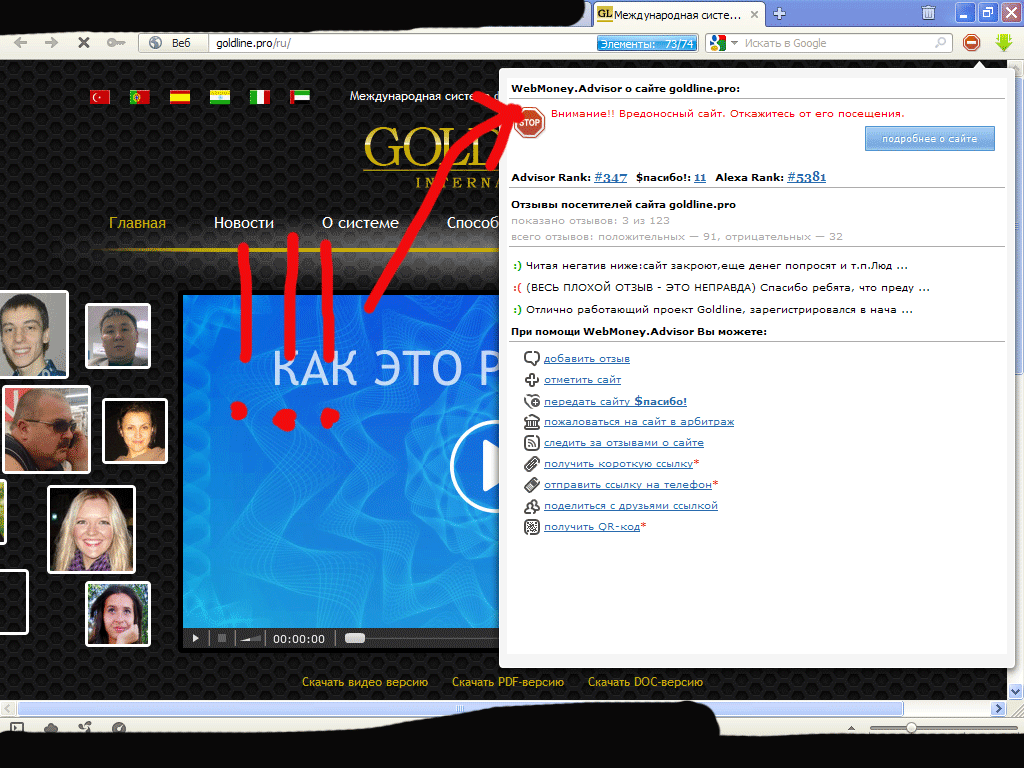Click the Искать в Google search field
This screenshot has width=1024, height=768.
837,43
